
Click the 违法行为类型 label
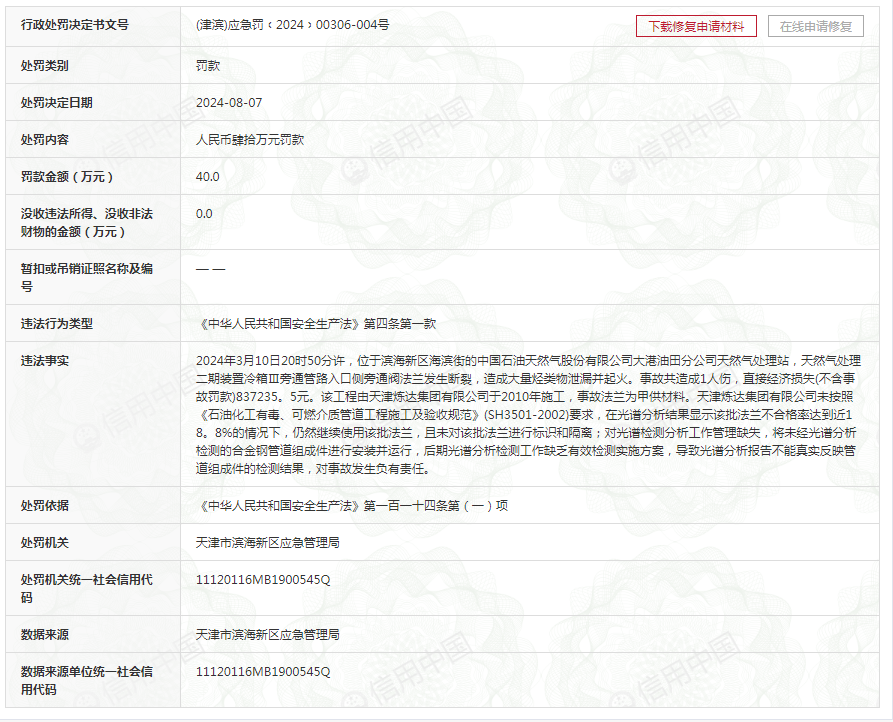(x=56, y=323)
